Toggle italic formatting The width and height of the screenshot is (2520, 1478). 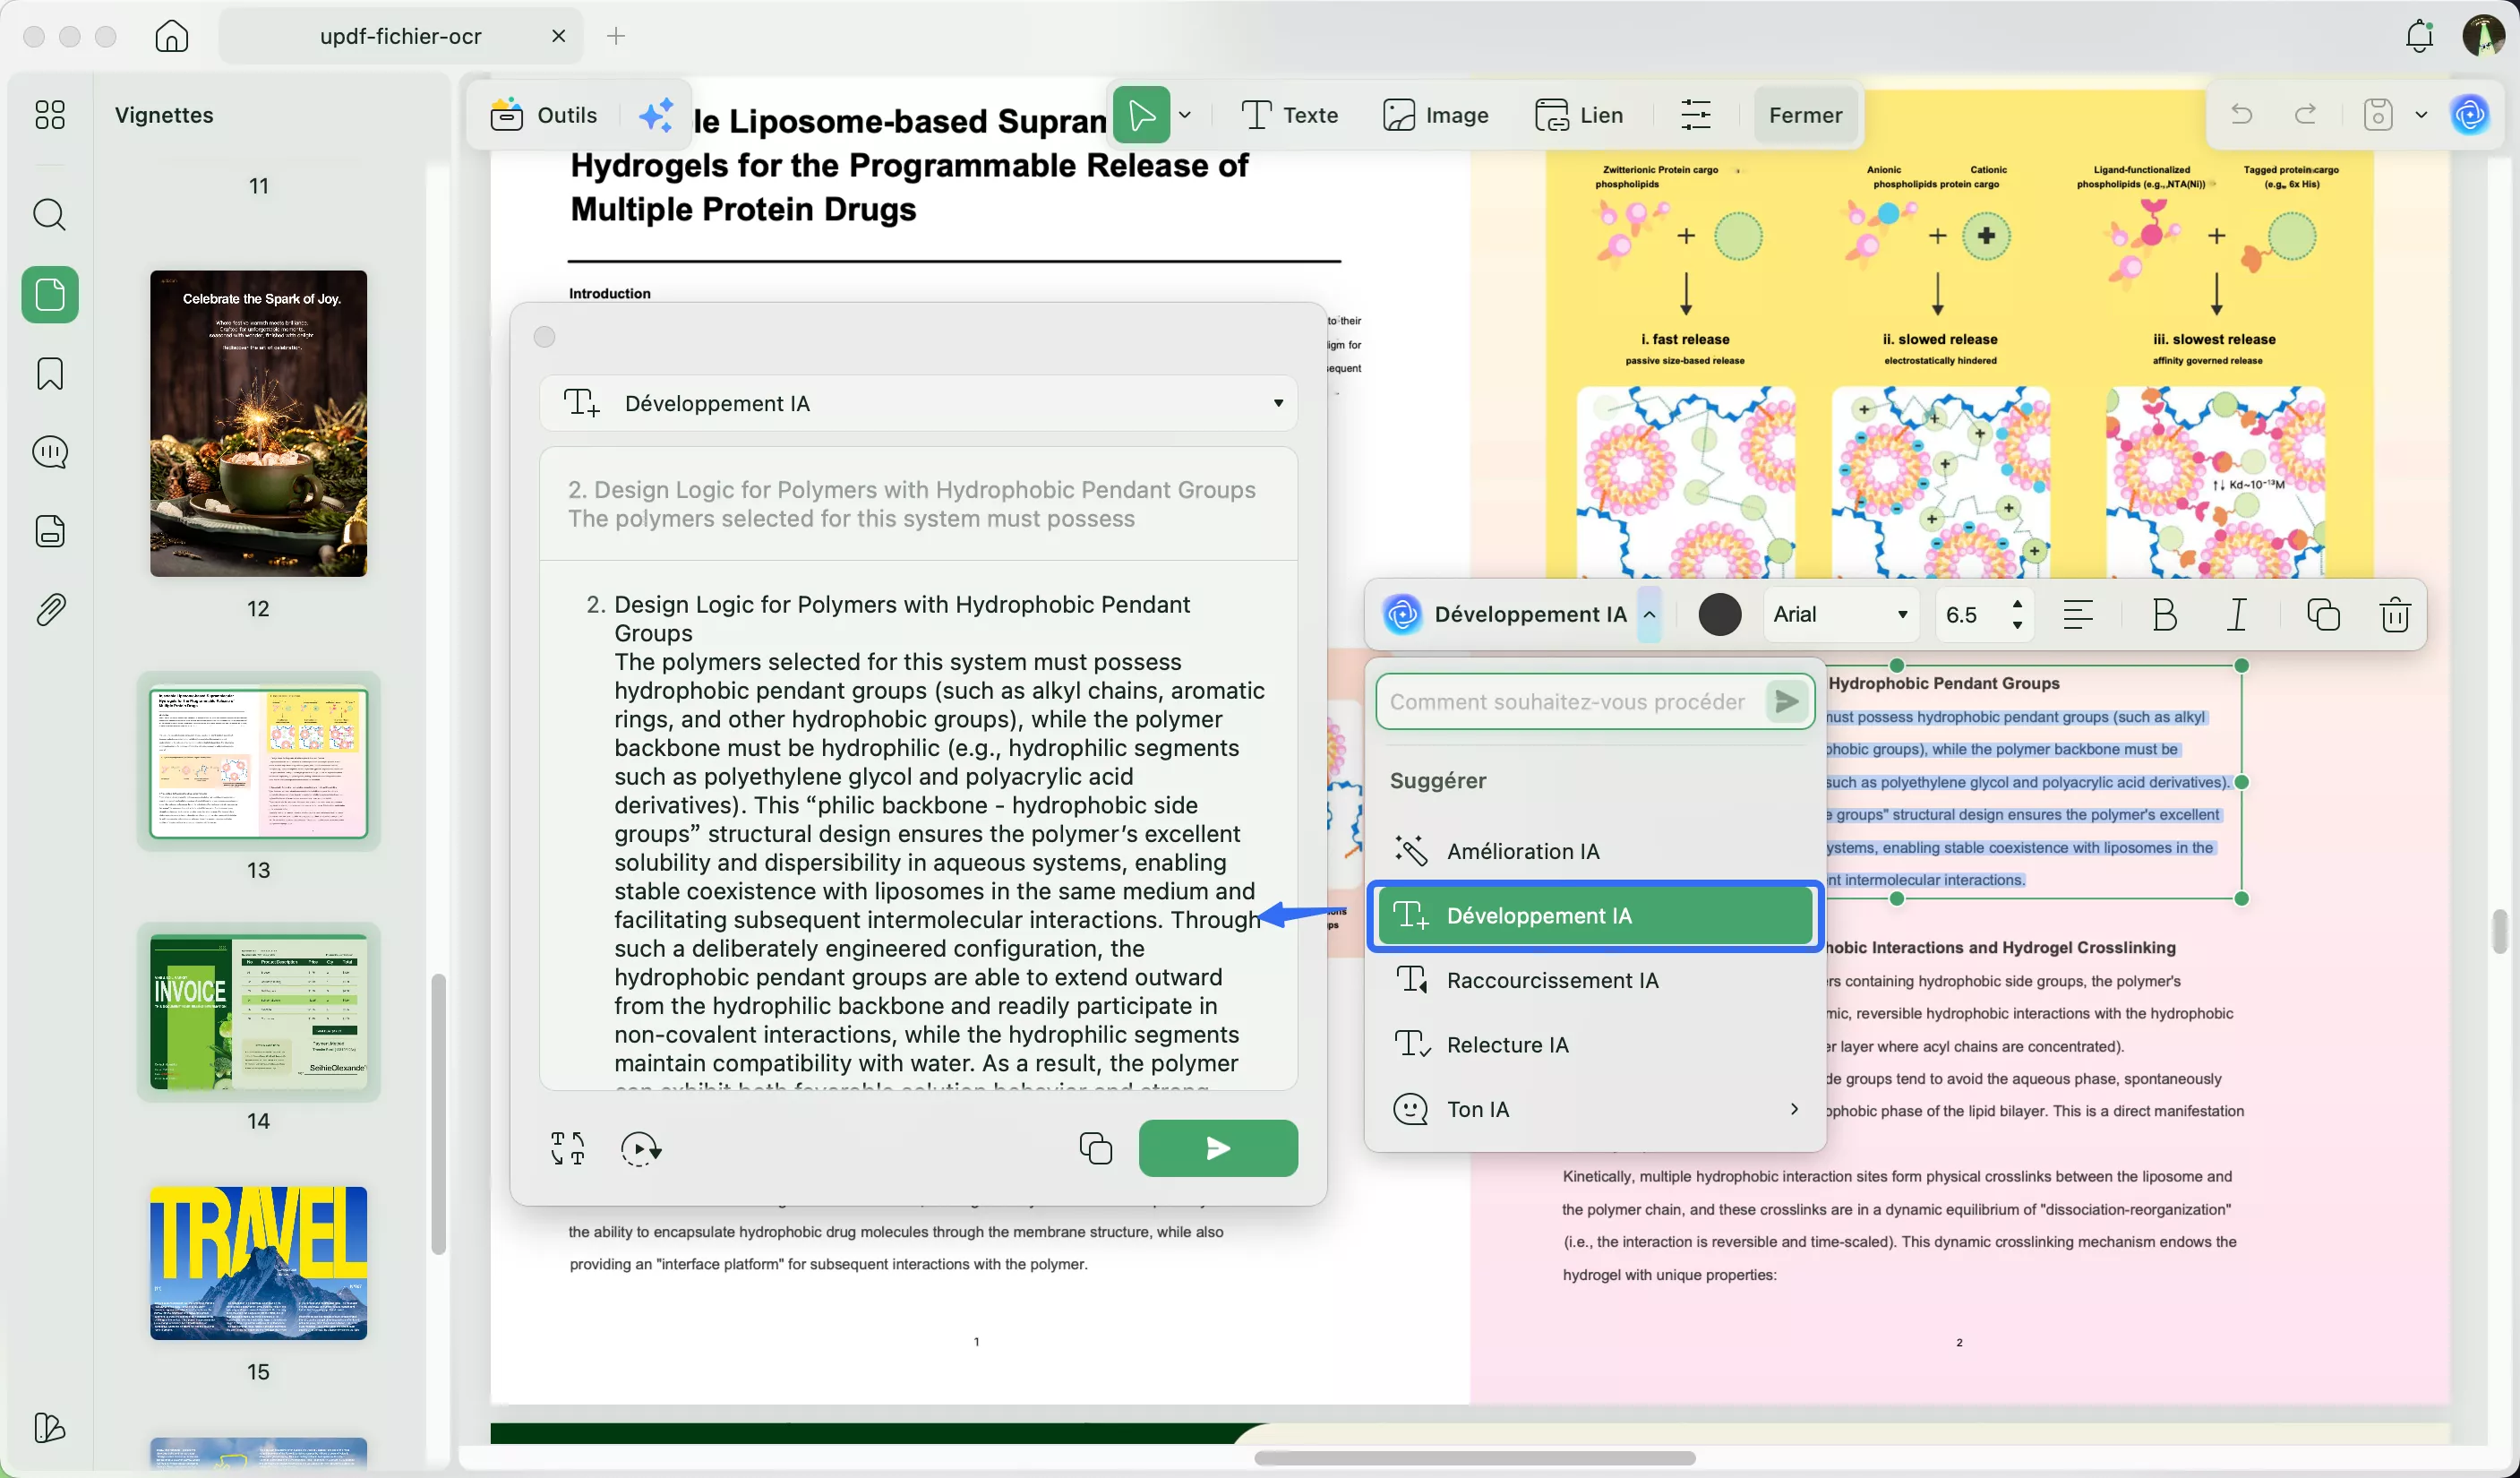pos(2237,614)
